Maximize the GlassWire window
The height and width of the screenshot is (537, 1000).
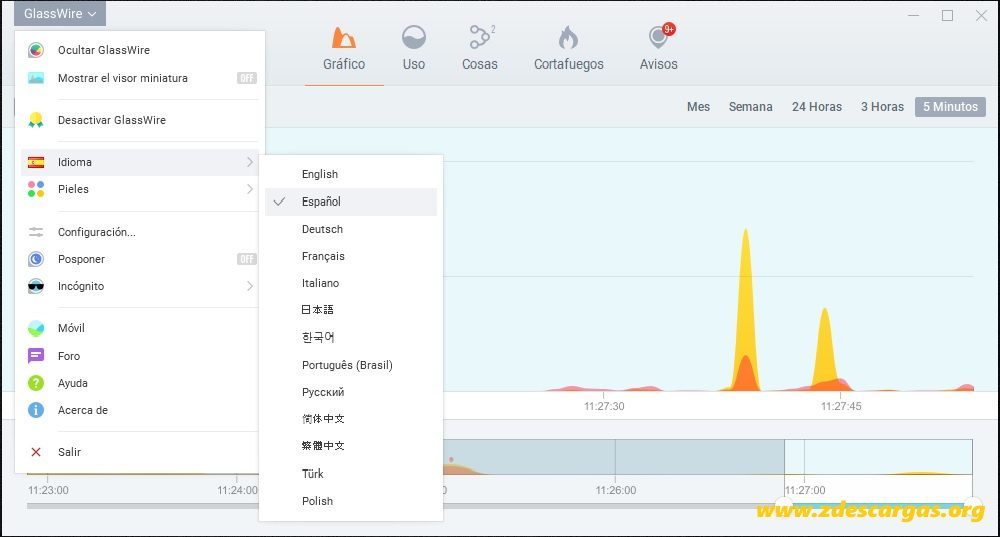948,15
